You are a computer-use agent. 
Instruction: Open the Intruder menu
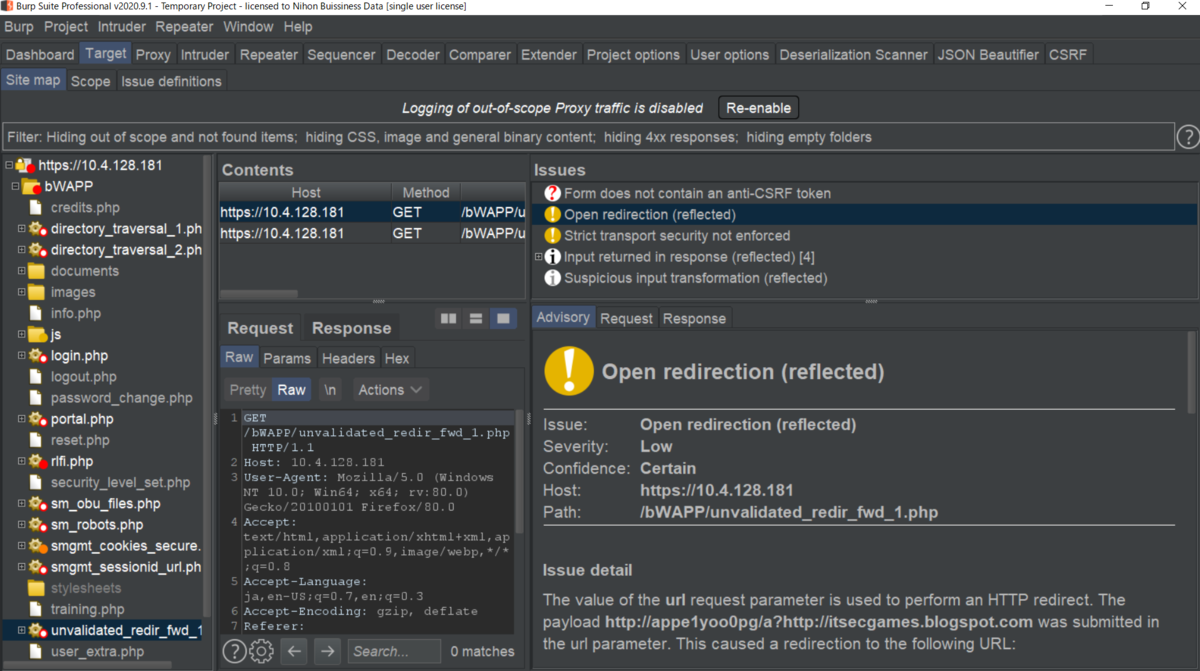(121, 26)
